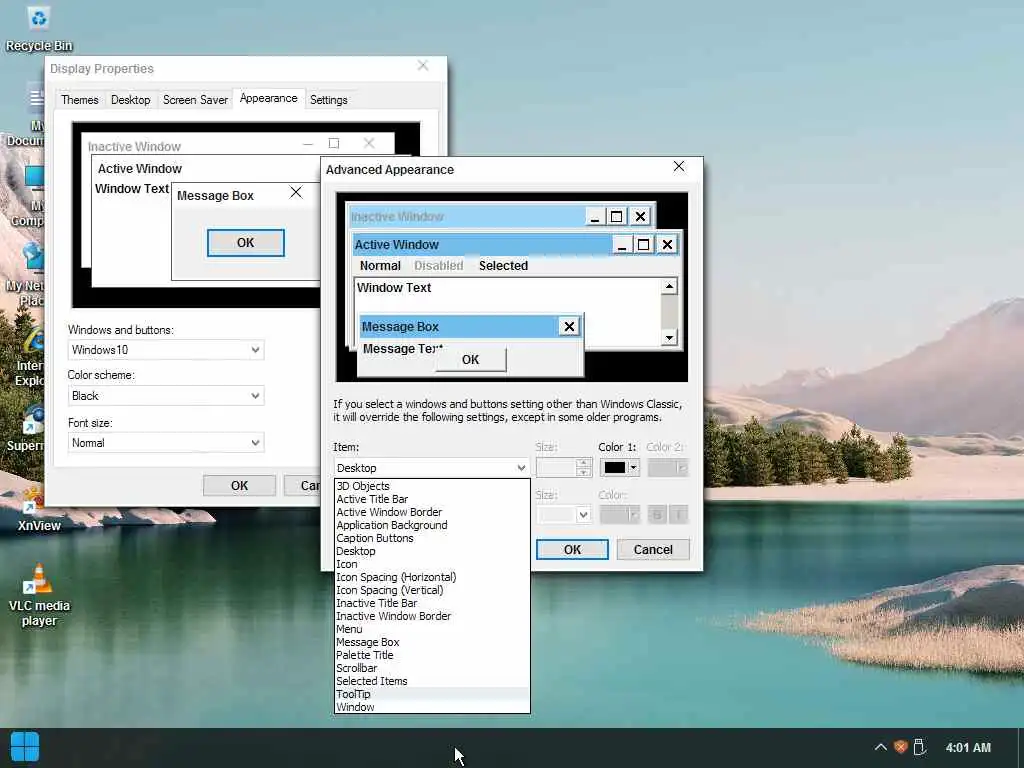Click preview Active Window maximize icon
The image size is (1024, 768).
[643, 244]
